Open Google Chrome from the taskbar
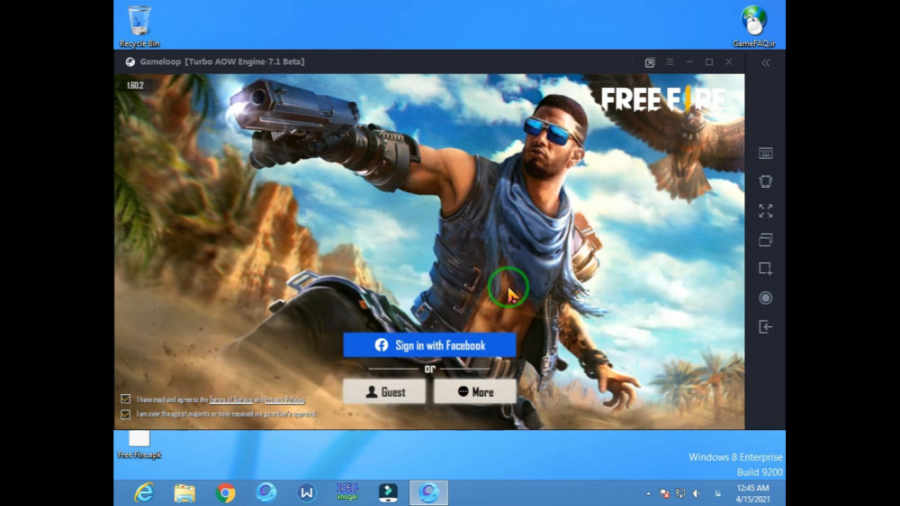 [226, 493]
